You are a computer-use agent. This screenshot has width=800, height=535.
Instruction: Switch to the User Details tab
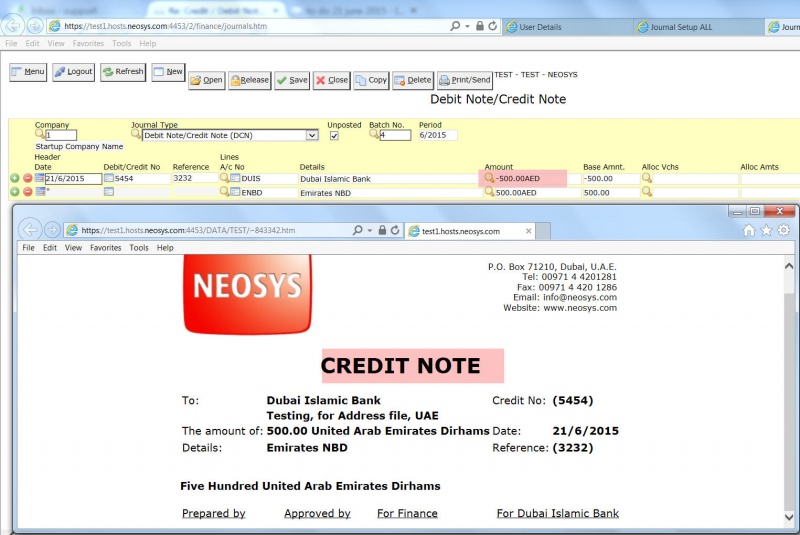point(567,27)
